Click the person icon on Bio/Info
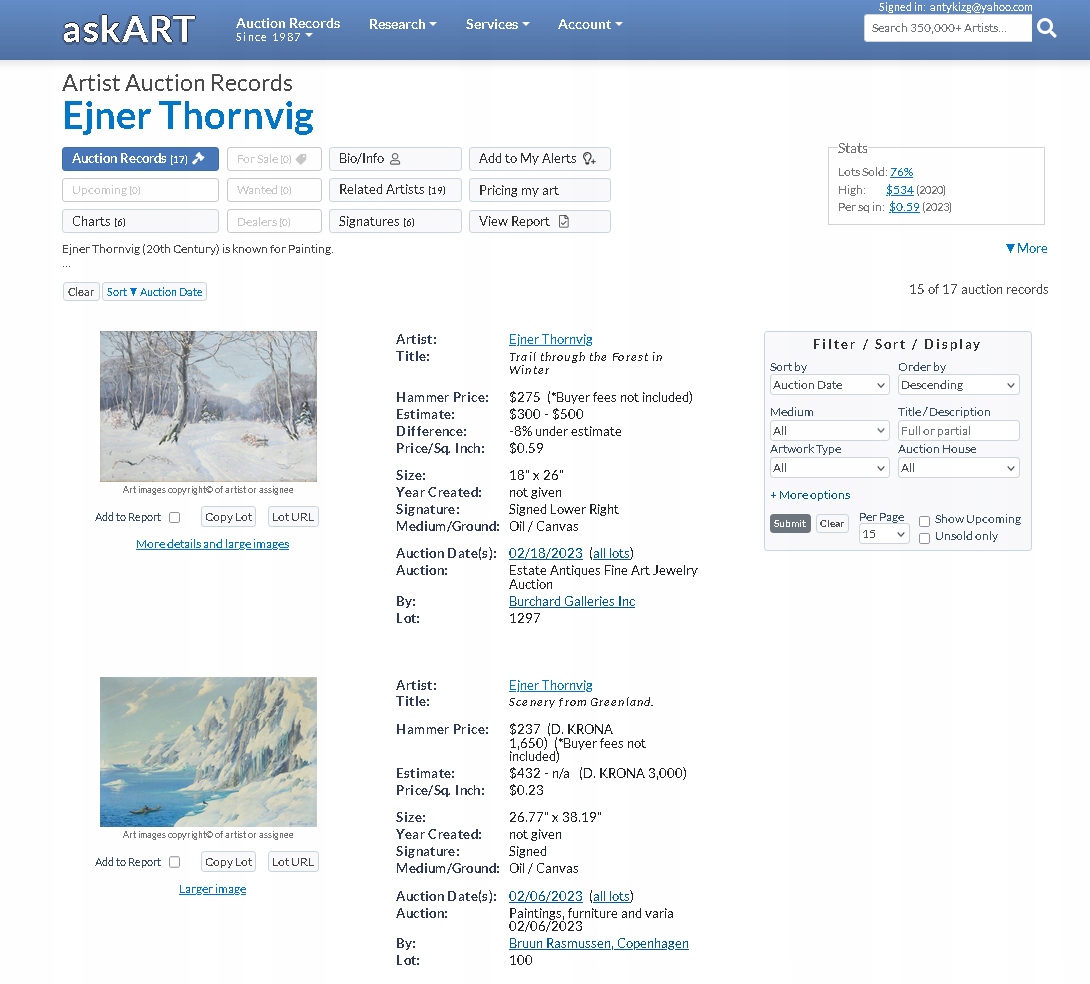The width and height of the screenshot is (1090, 984). point(395,158)
